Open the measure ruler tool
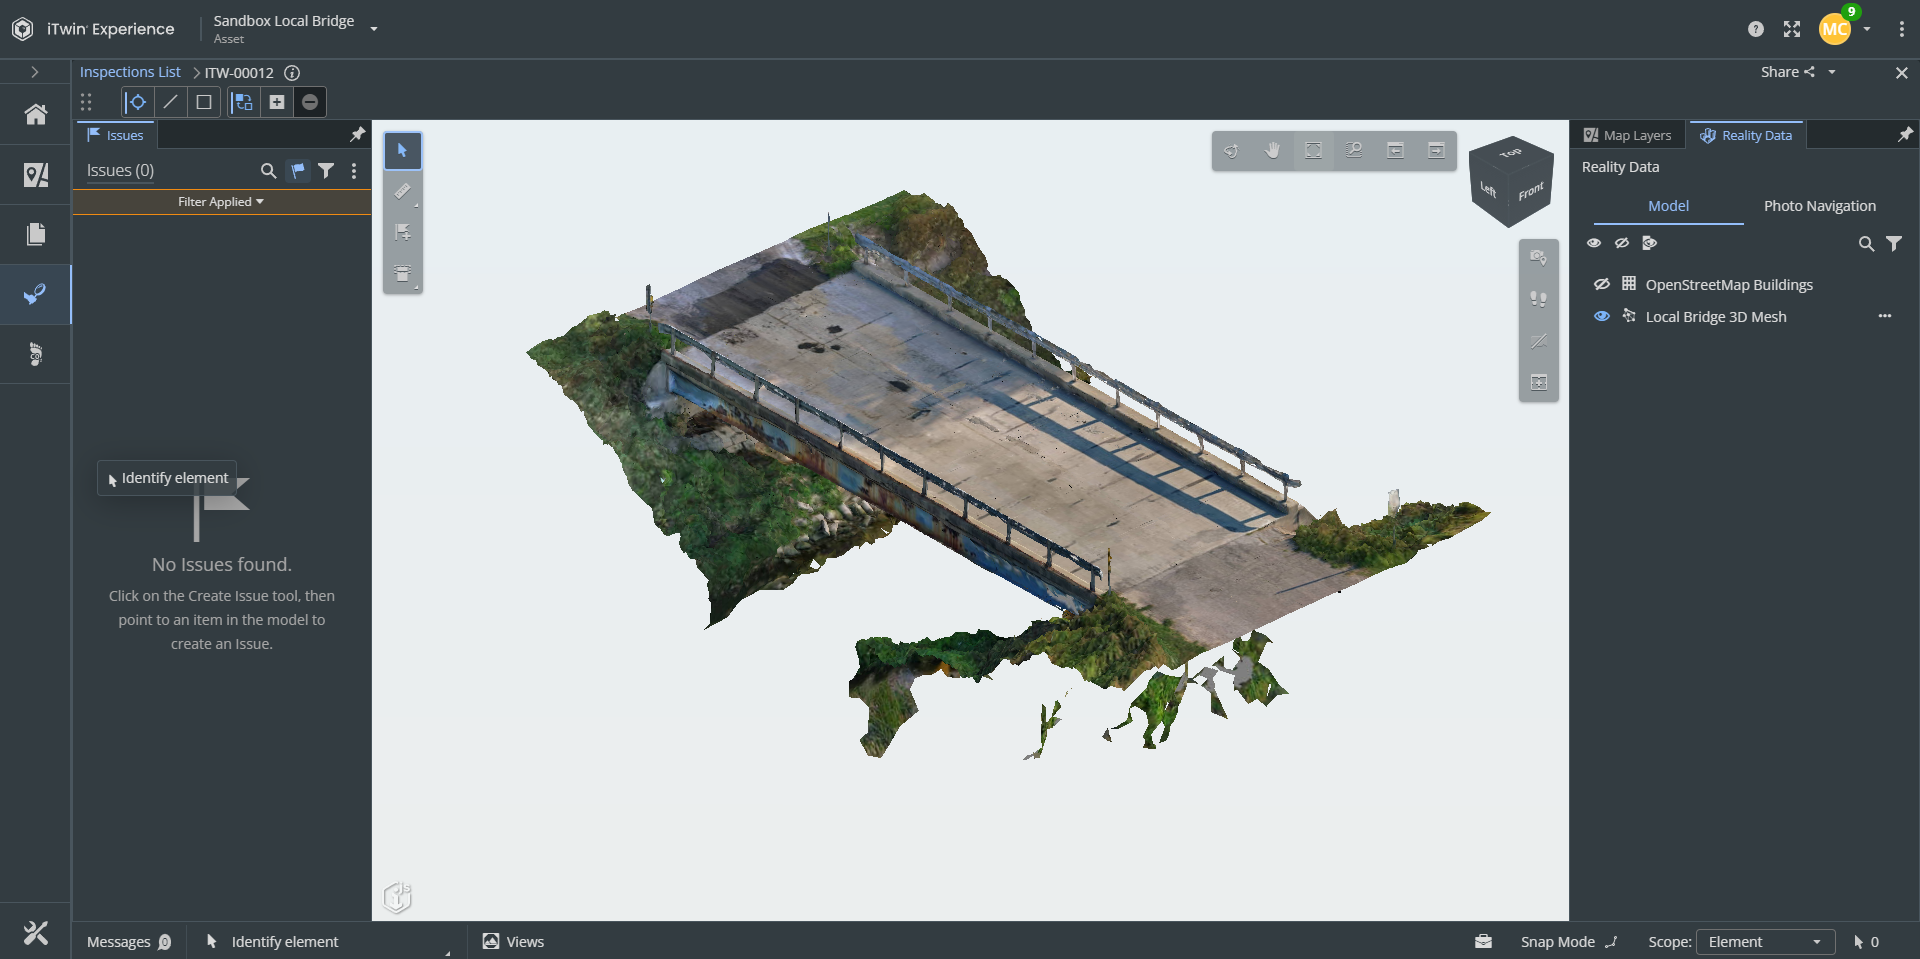 (x=403, y=191)
